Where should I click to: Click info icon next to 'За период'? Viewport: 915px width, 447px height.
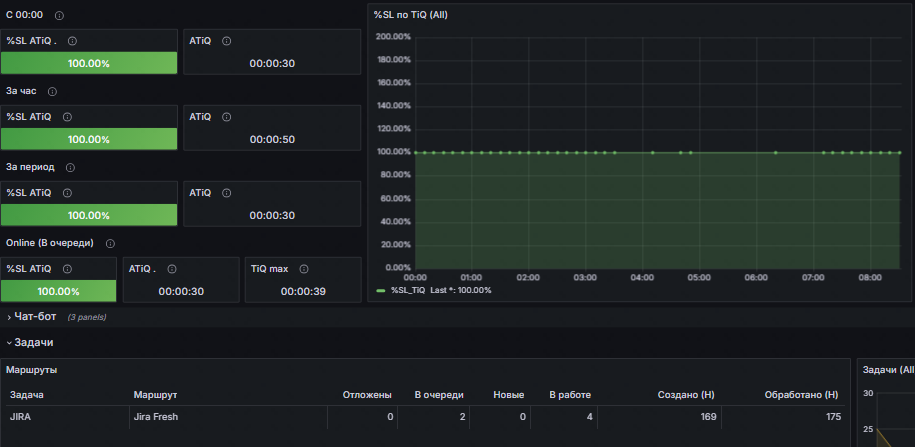click(x=70, y=167)
